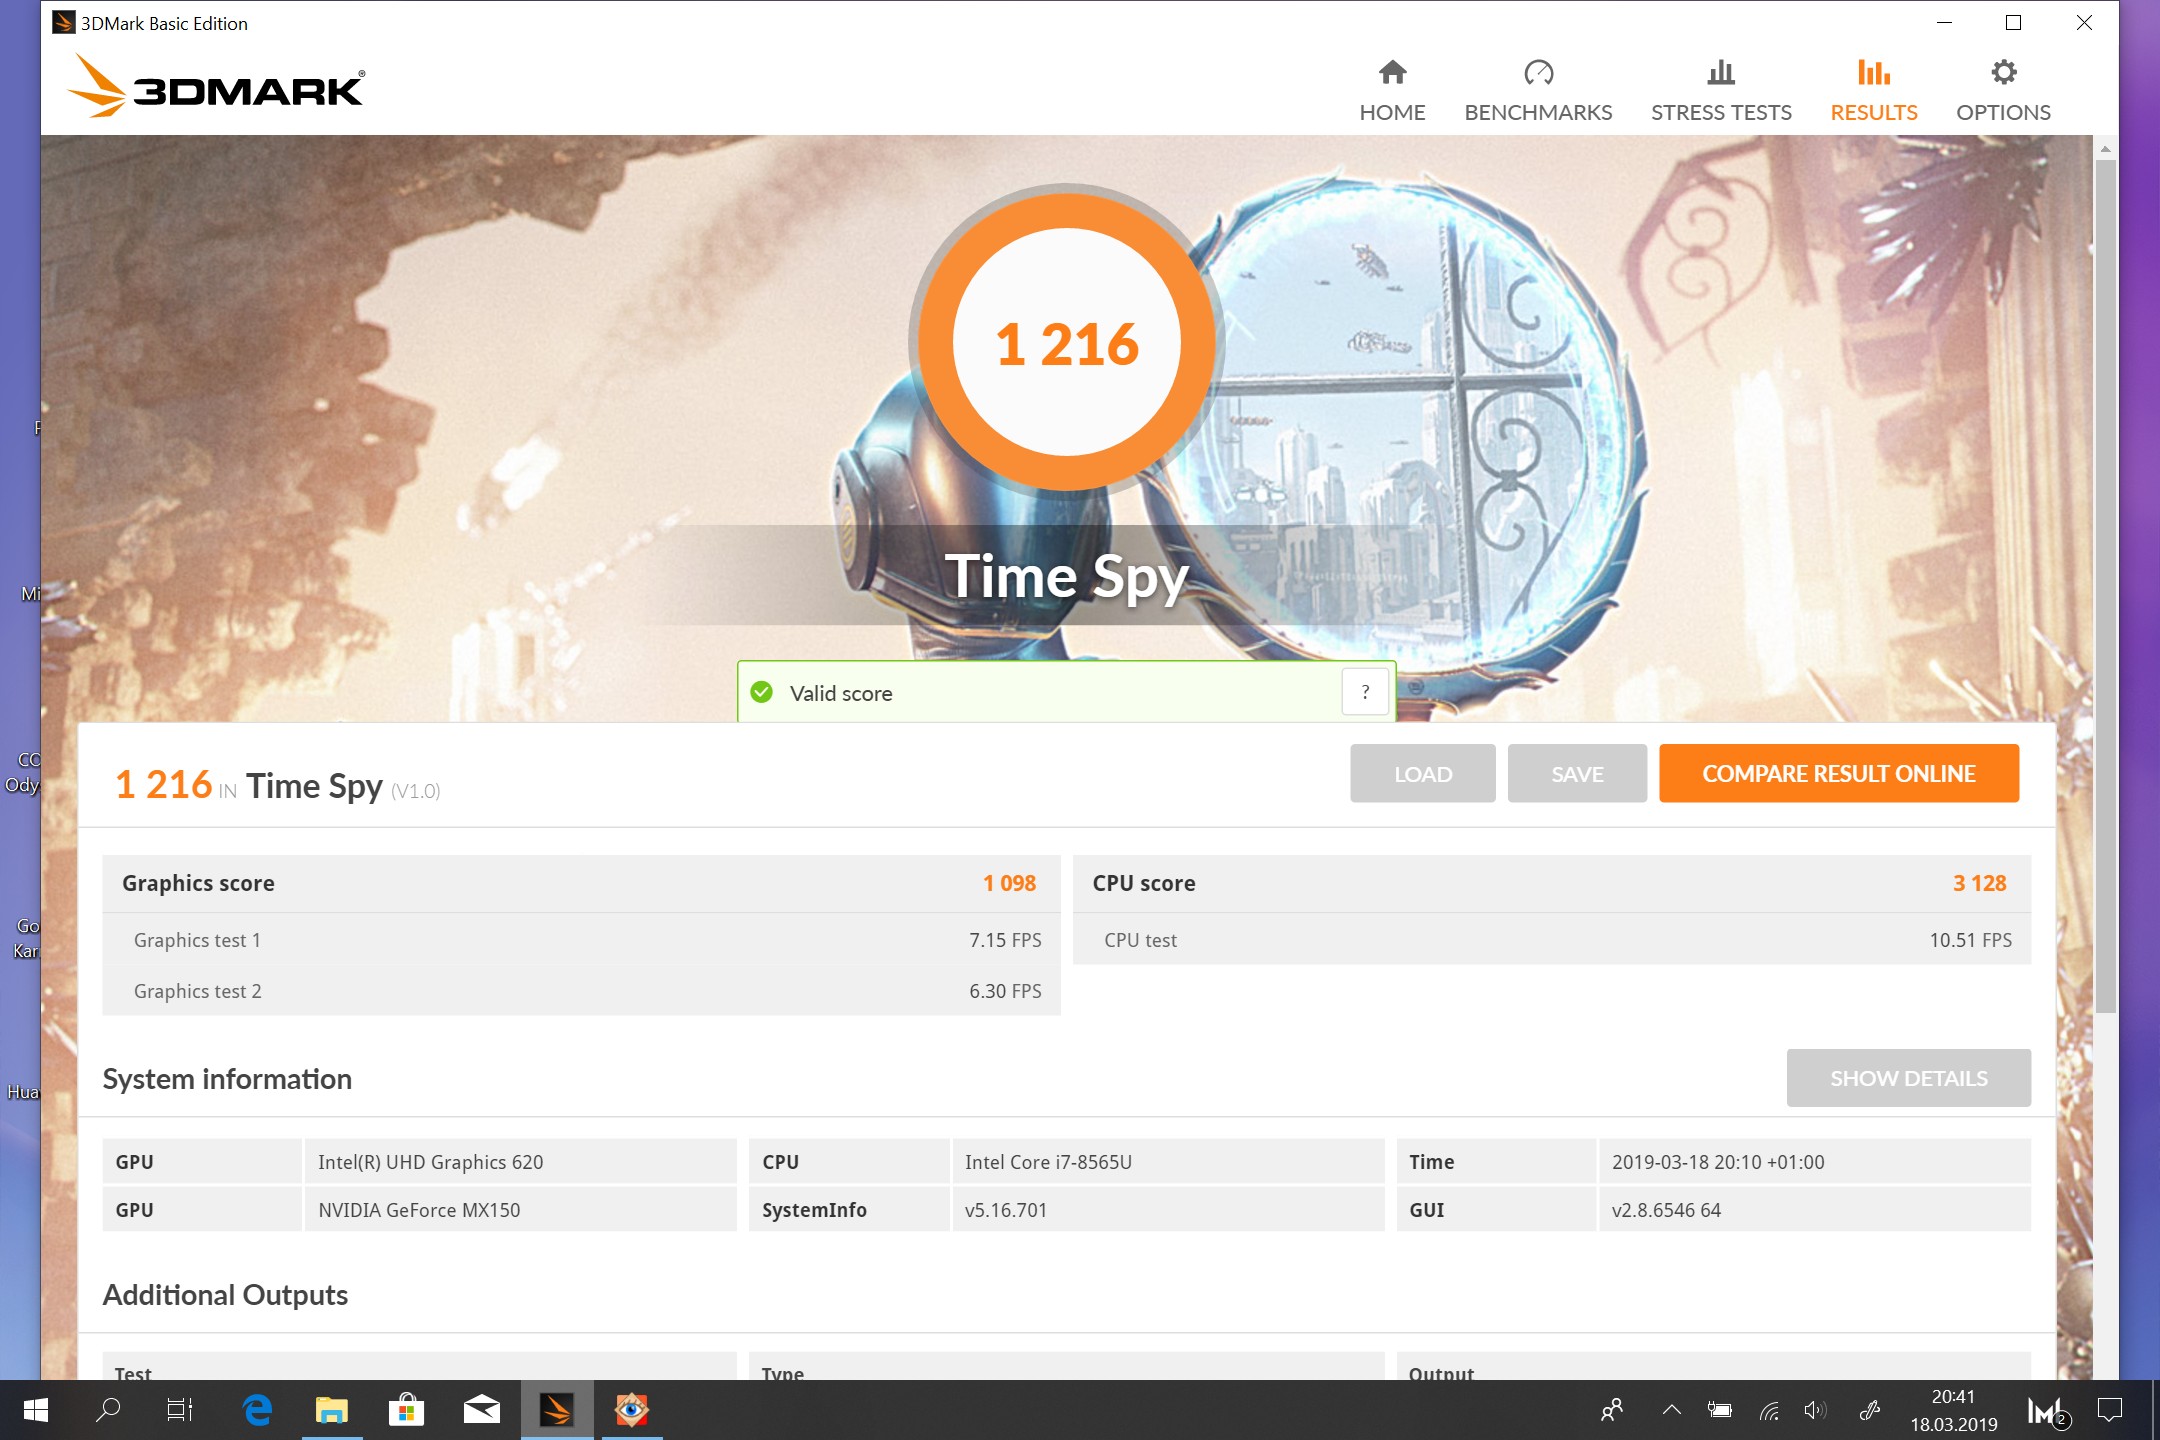Switch to the BENCHMARKS tab

point(1538,91)
